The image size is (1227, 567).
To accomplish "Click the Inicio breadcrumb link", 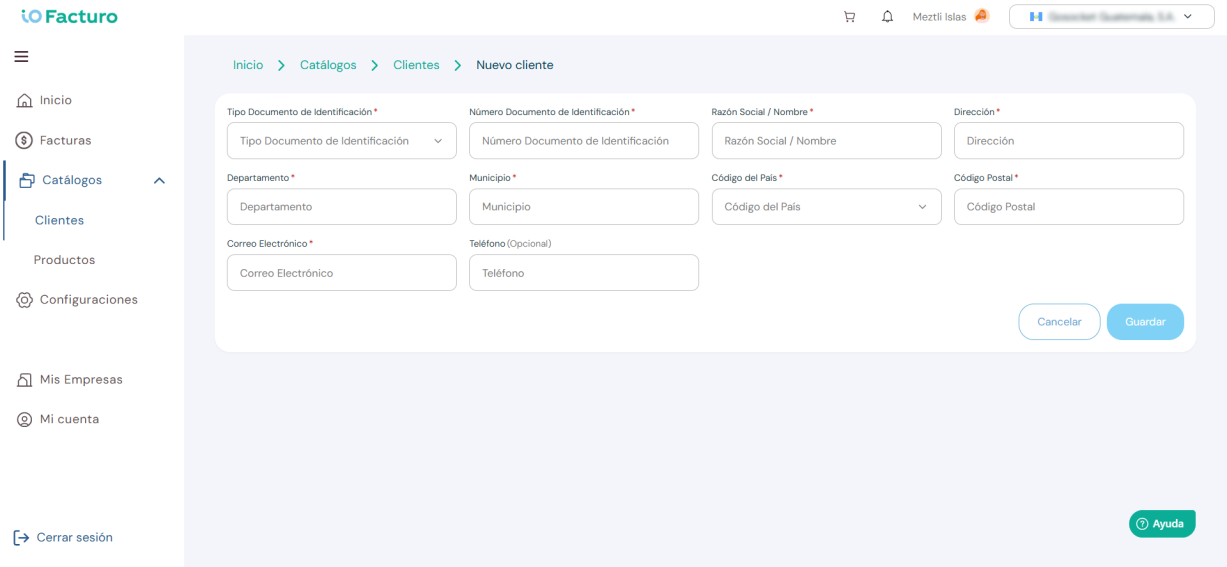I will click(x=248, y=65).
